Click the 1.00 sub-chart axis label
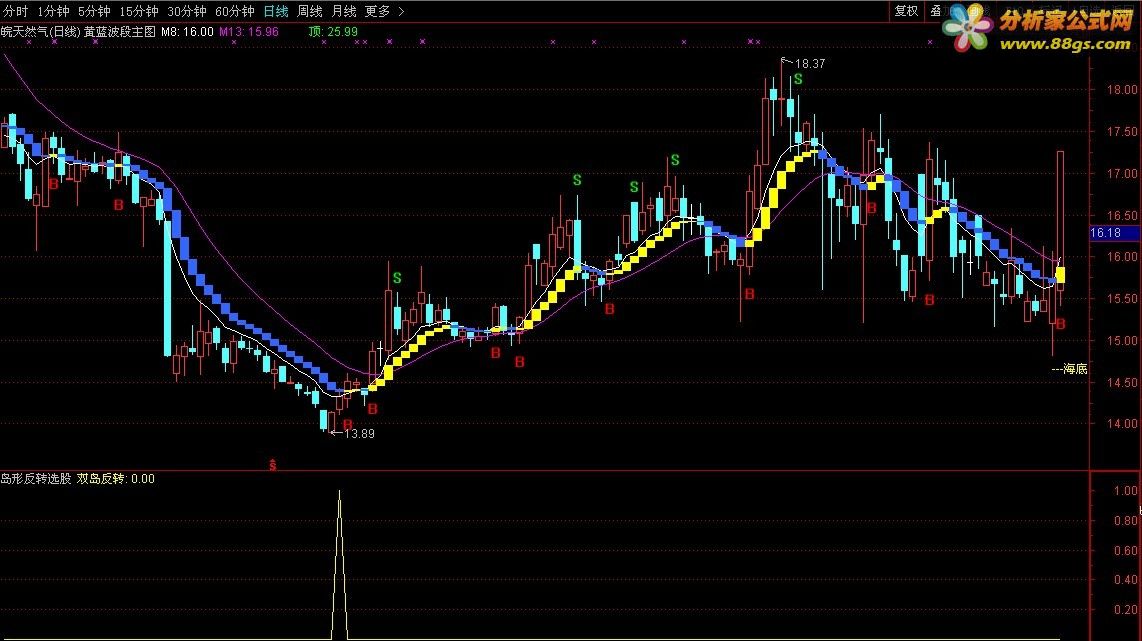The image size is (1142, 641). coord(1126,490)
